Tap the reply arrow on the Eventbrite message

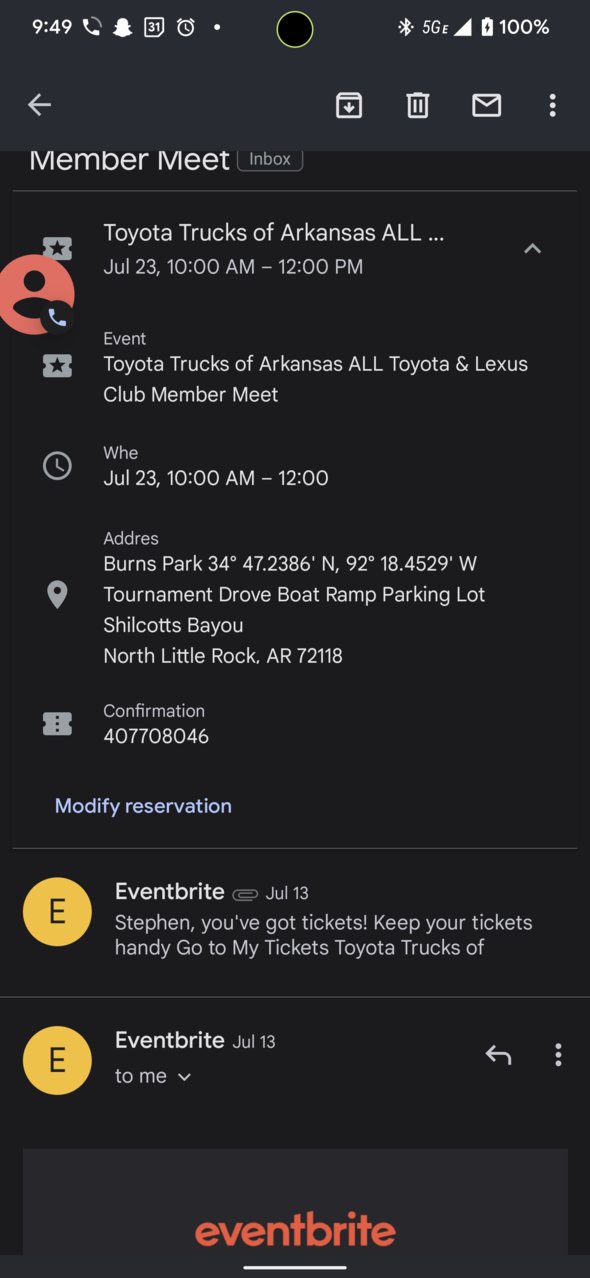coord(498,1055)
